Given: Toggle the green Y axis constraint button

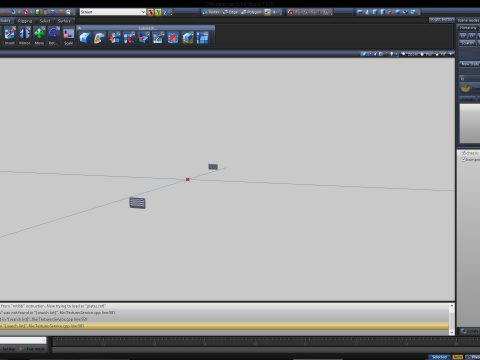Looking at the screenshot, I should [x=158, y=12].
